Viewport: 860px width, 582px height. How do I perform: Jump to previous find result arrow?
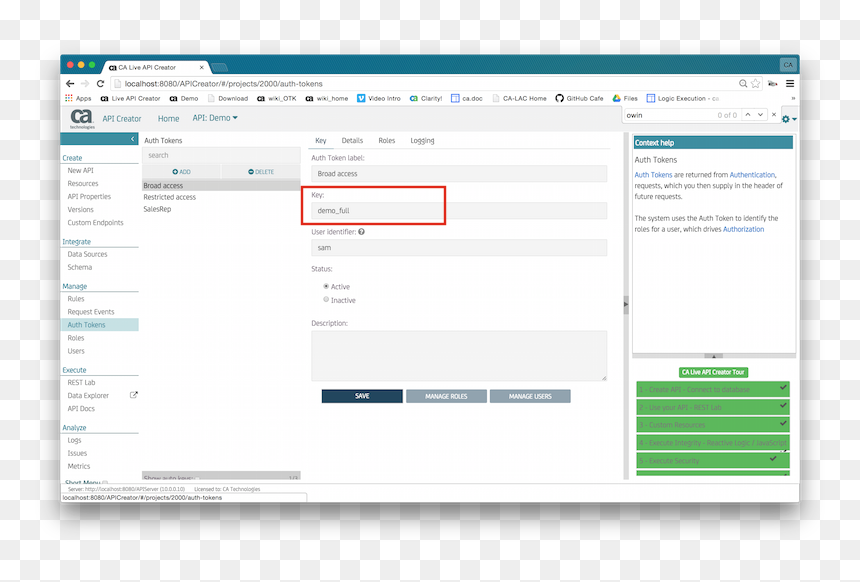(748, 115)
